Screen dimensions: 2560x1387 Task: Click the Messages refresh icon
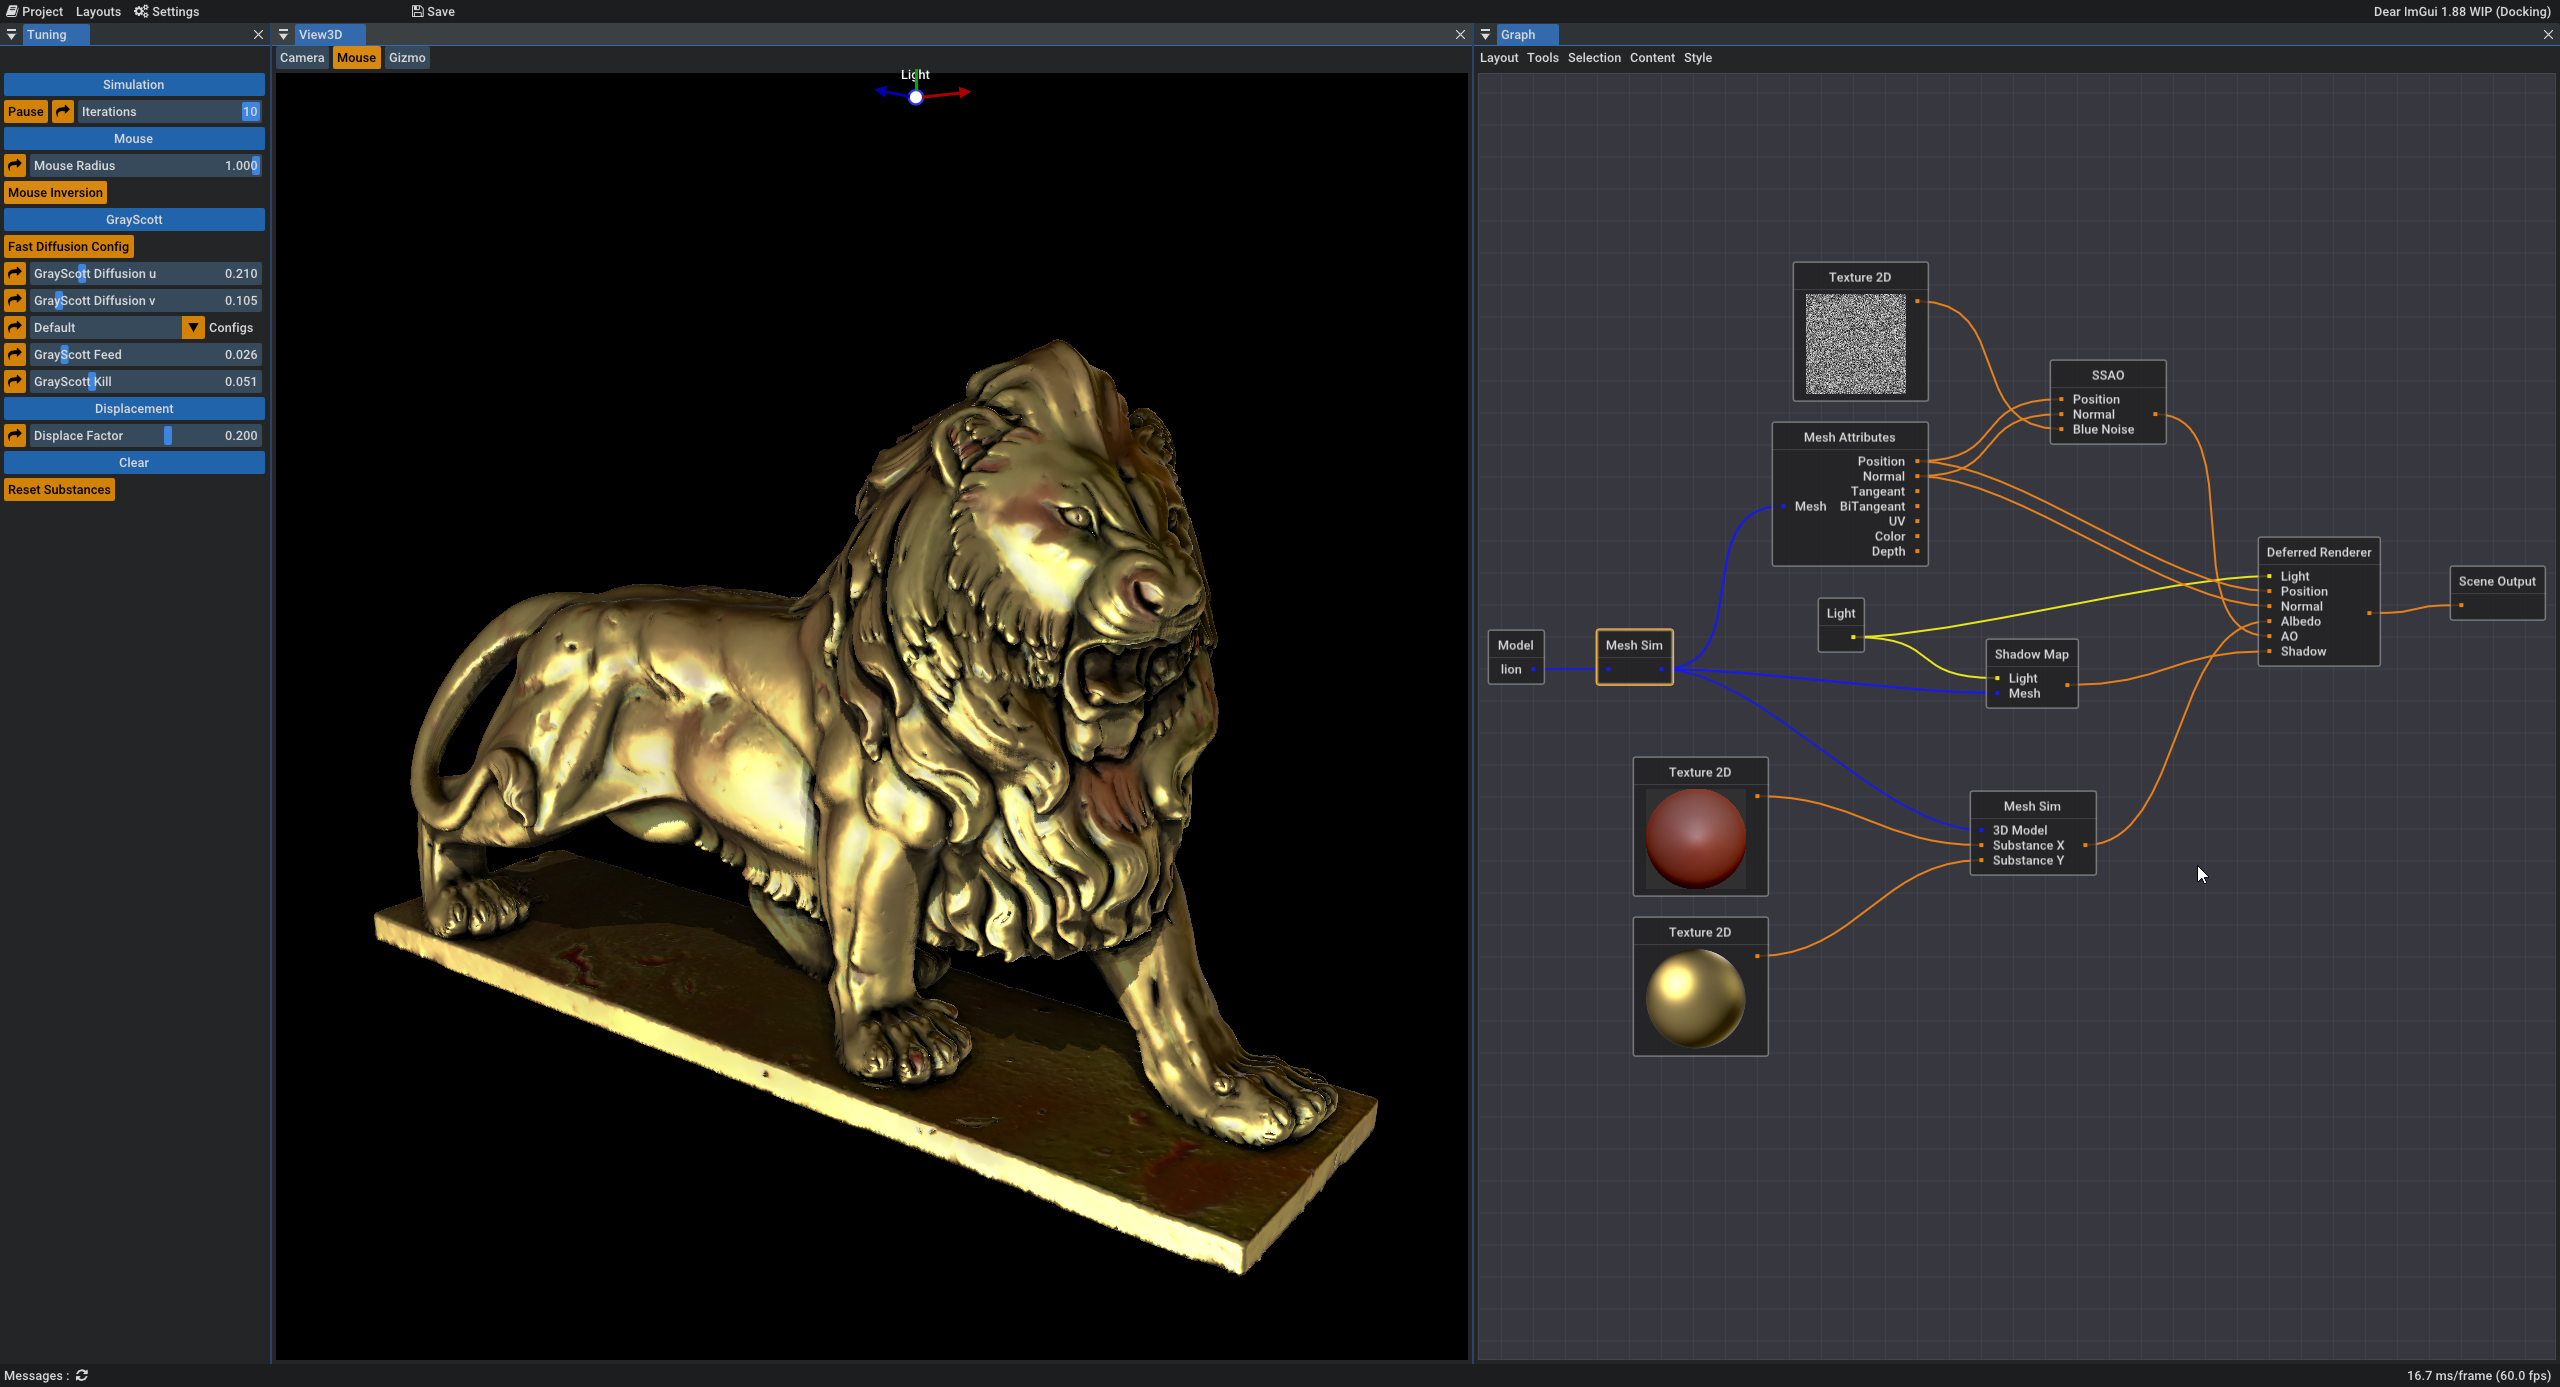click(82, 1376)
